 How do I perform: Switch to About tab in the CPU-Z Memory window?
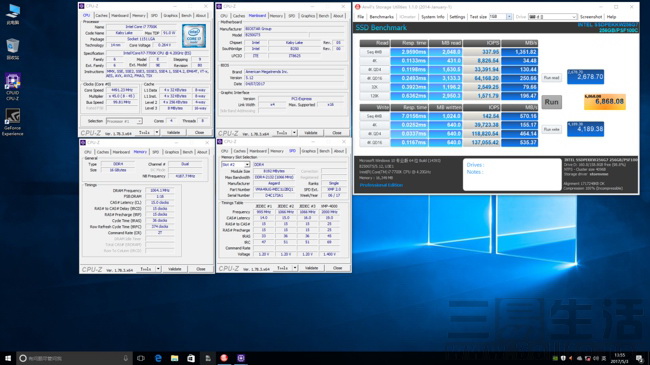coord(202,152)
